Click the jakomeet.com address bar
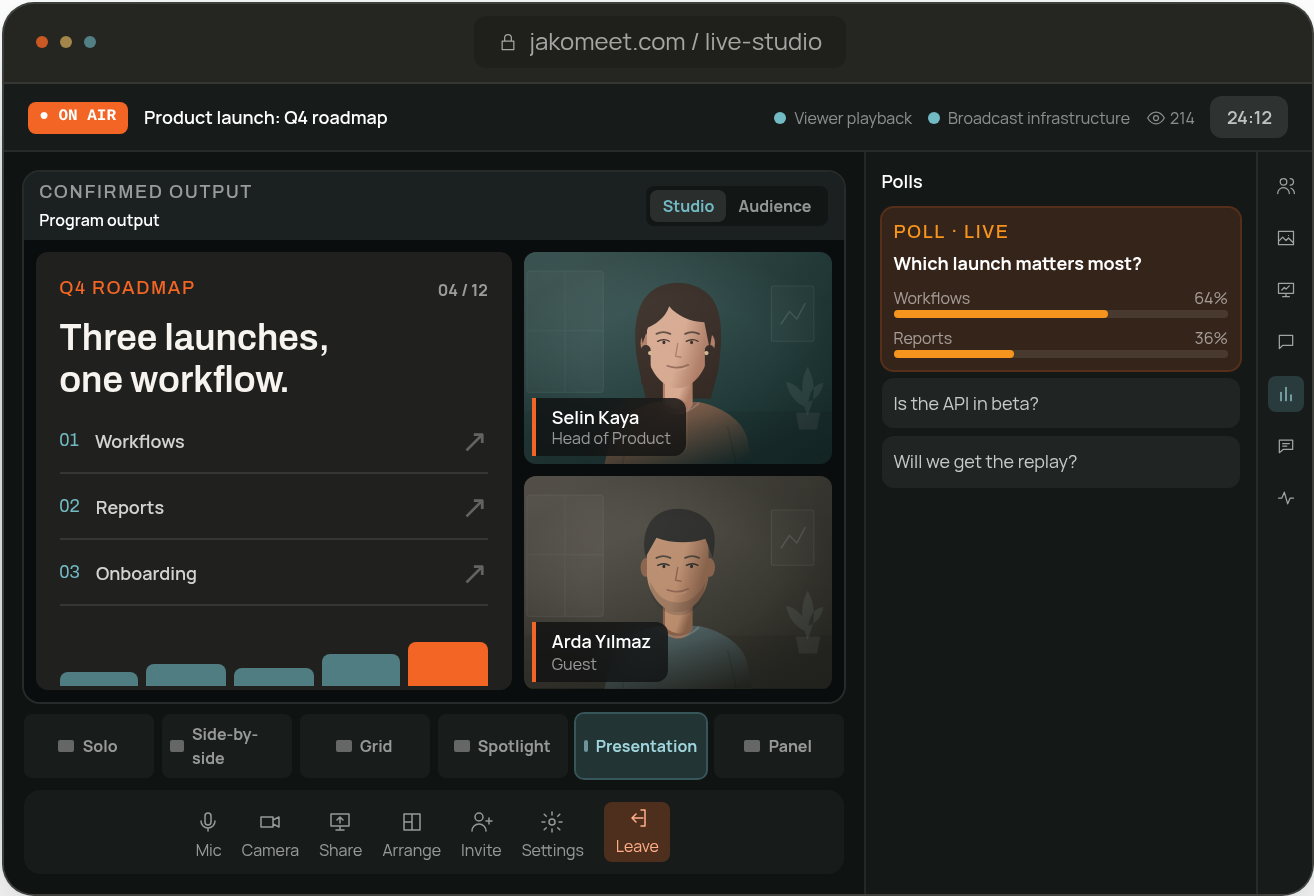The width and height of the screenshot is (1314, 896). [x=660, y=42]
